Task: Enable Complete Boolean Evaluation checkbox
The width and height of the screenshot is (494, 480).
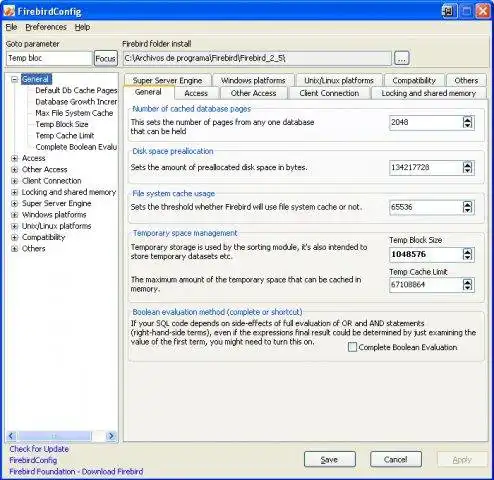Action: (352, 347)
